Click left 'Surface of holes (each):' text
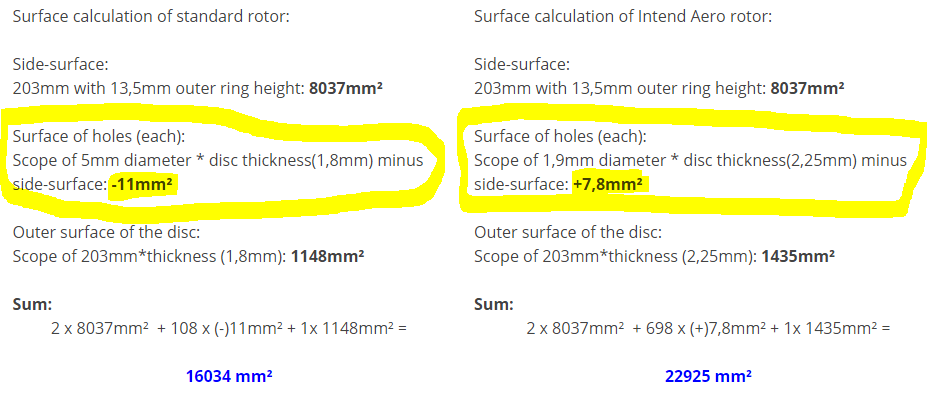This screenshot has width=927, height=404. pos(99,138)
